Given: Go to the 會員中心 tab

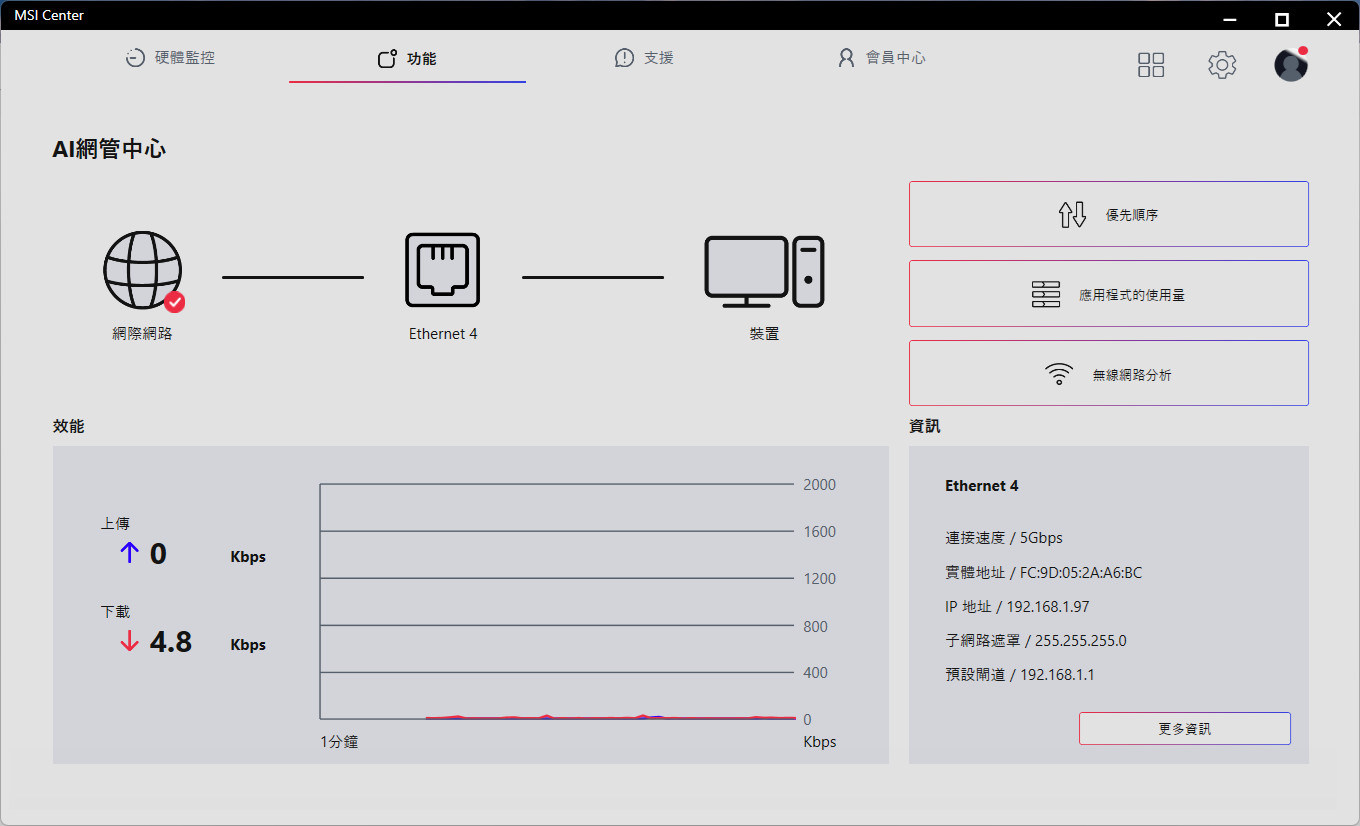Looking at the screenshot, I should point(881,58).
